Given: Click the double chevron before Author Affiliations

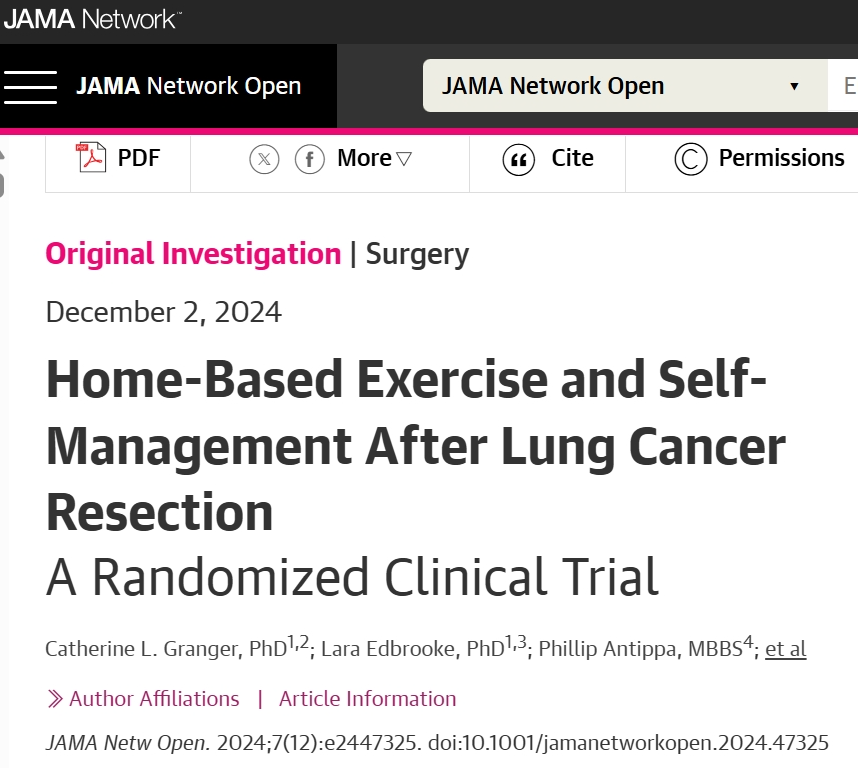Looking at the screenshot, I should click(x=55, y=699).
